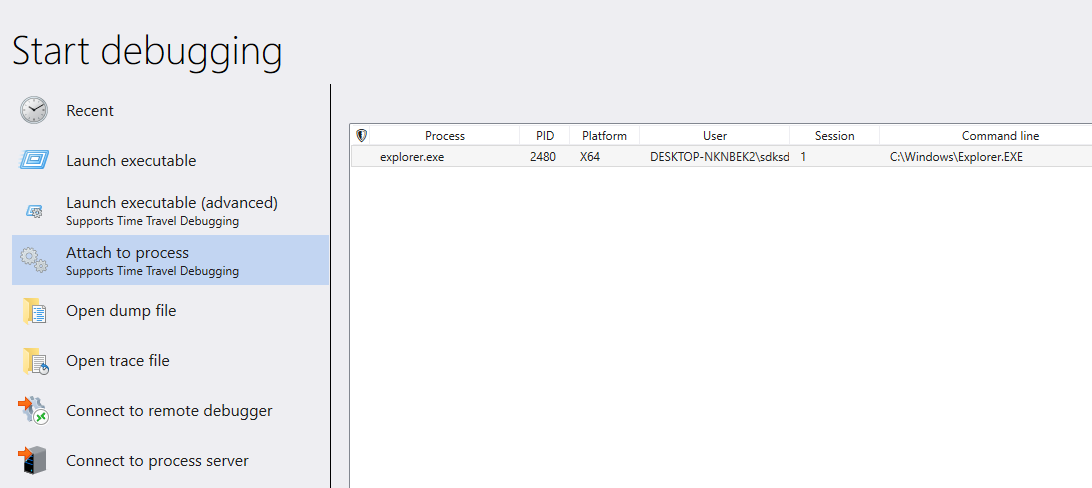Click the gears icon for Attach to process

coord(33,260)
